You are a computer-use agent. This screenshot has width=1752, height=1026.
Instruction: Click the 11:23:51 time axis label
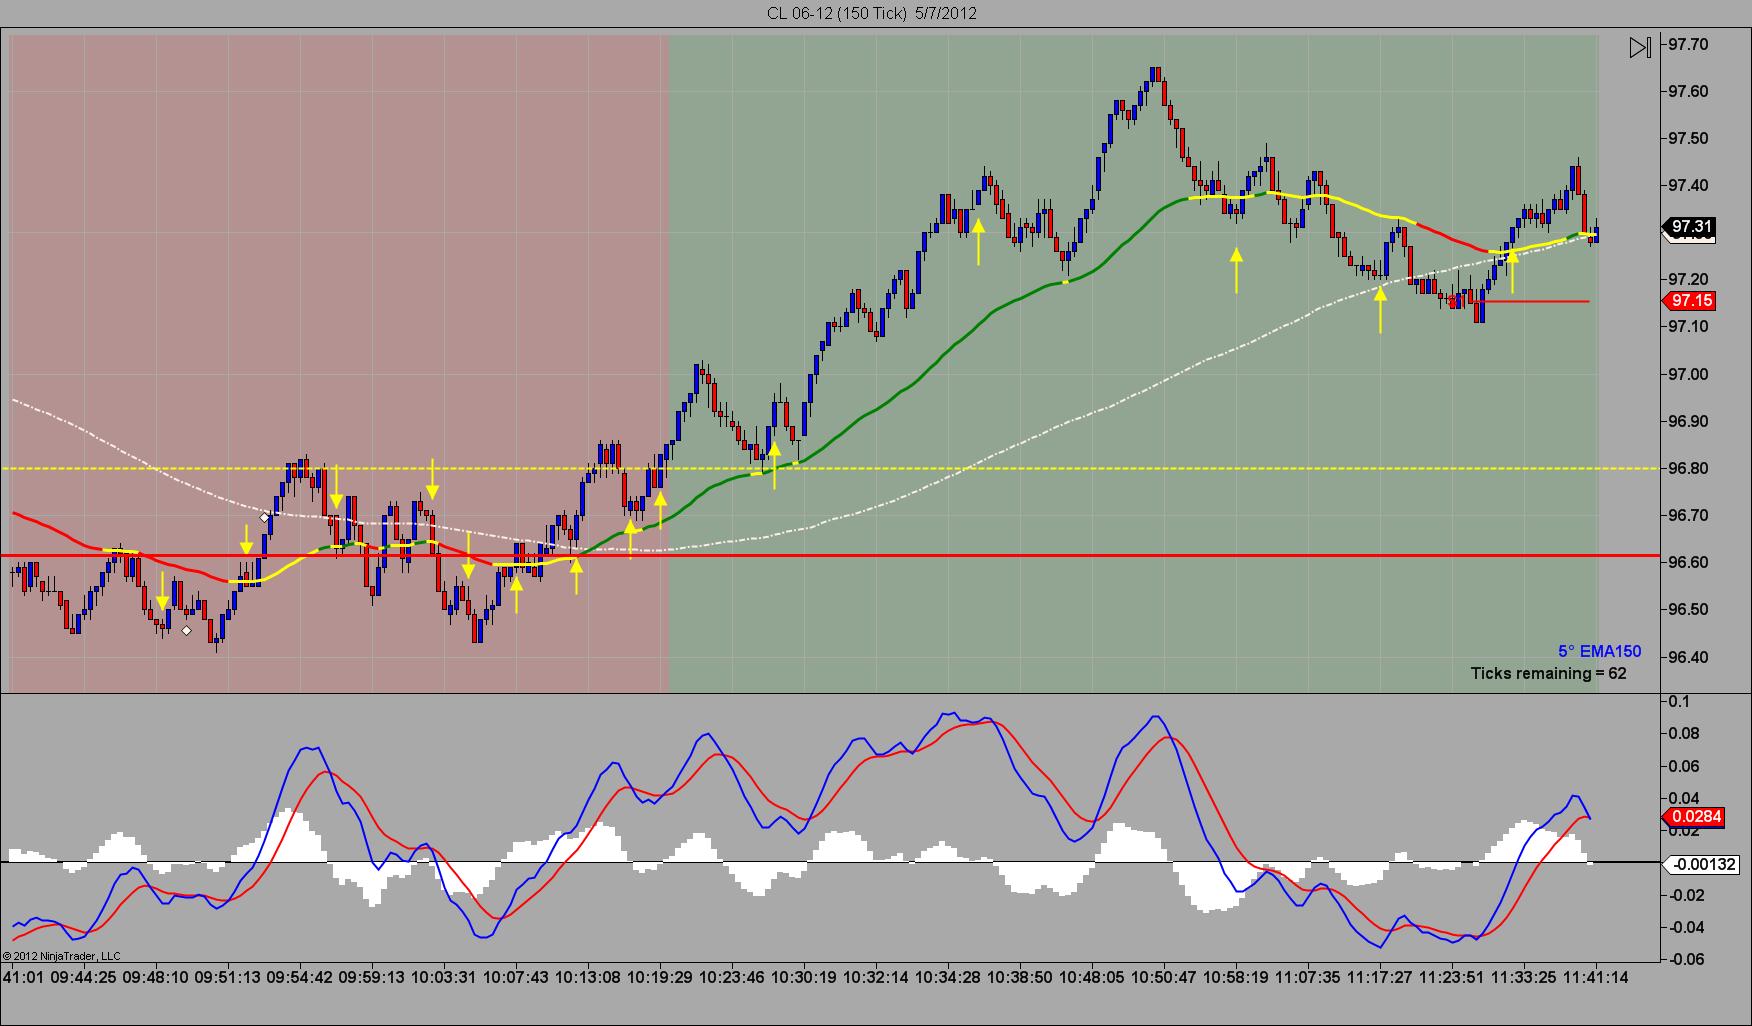1452,976
